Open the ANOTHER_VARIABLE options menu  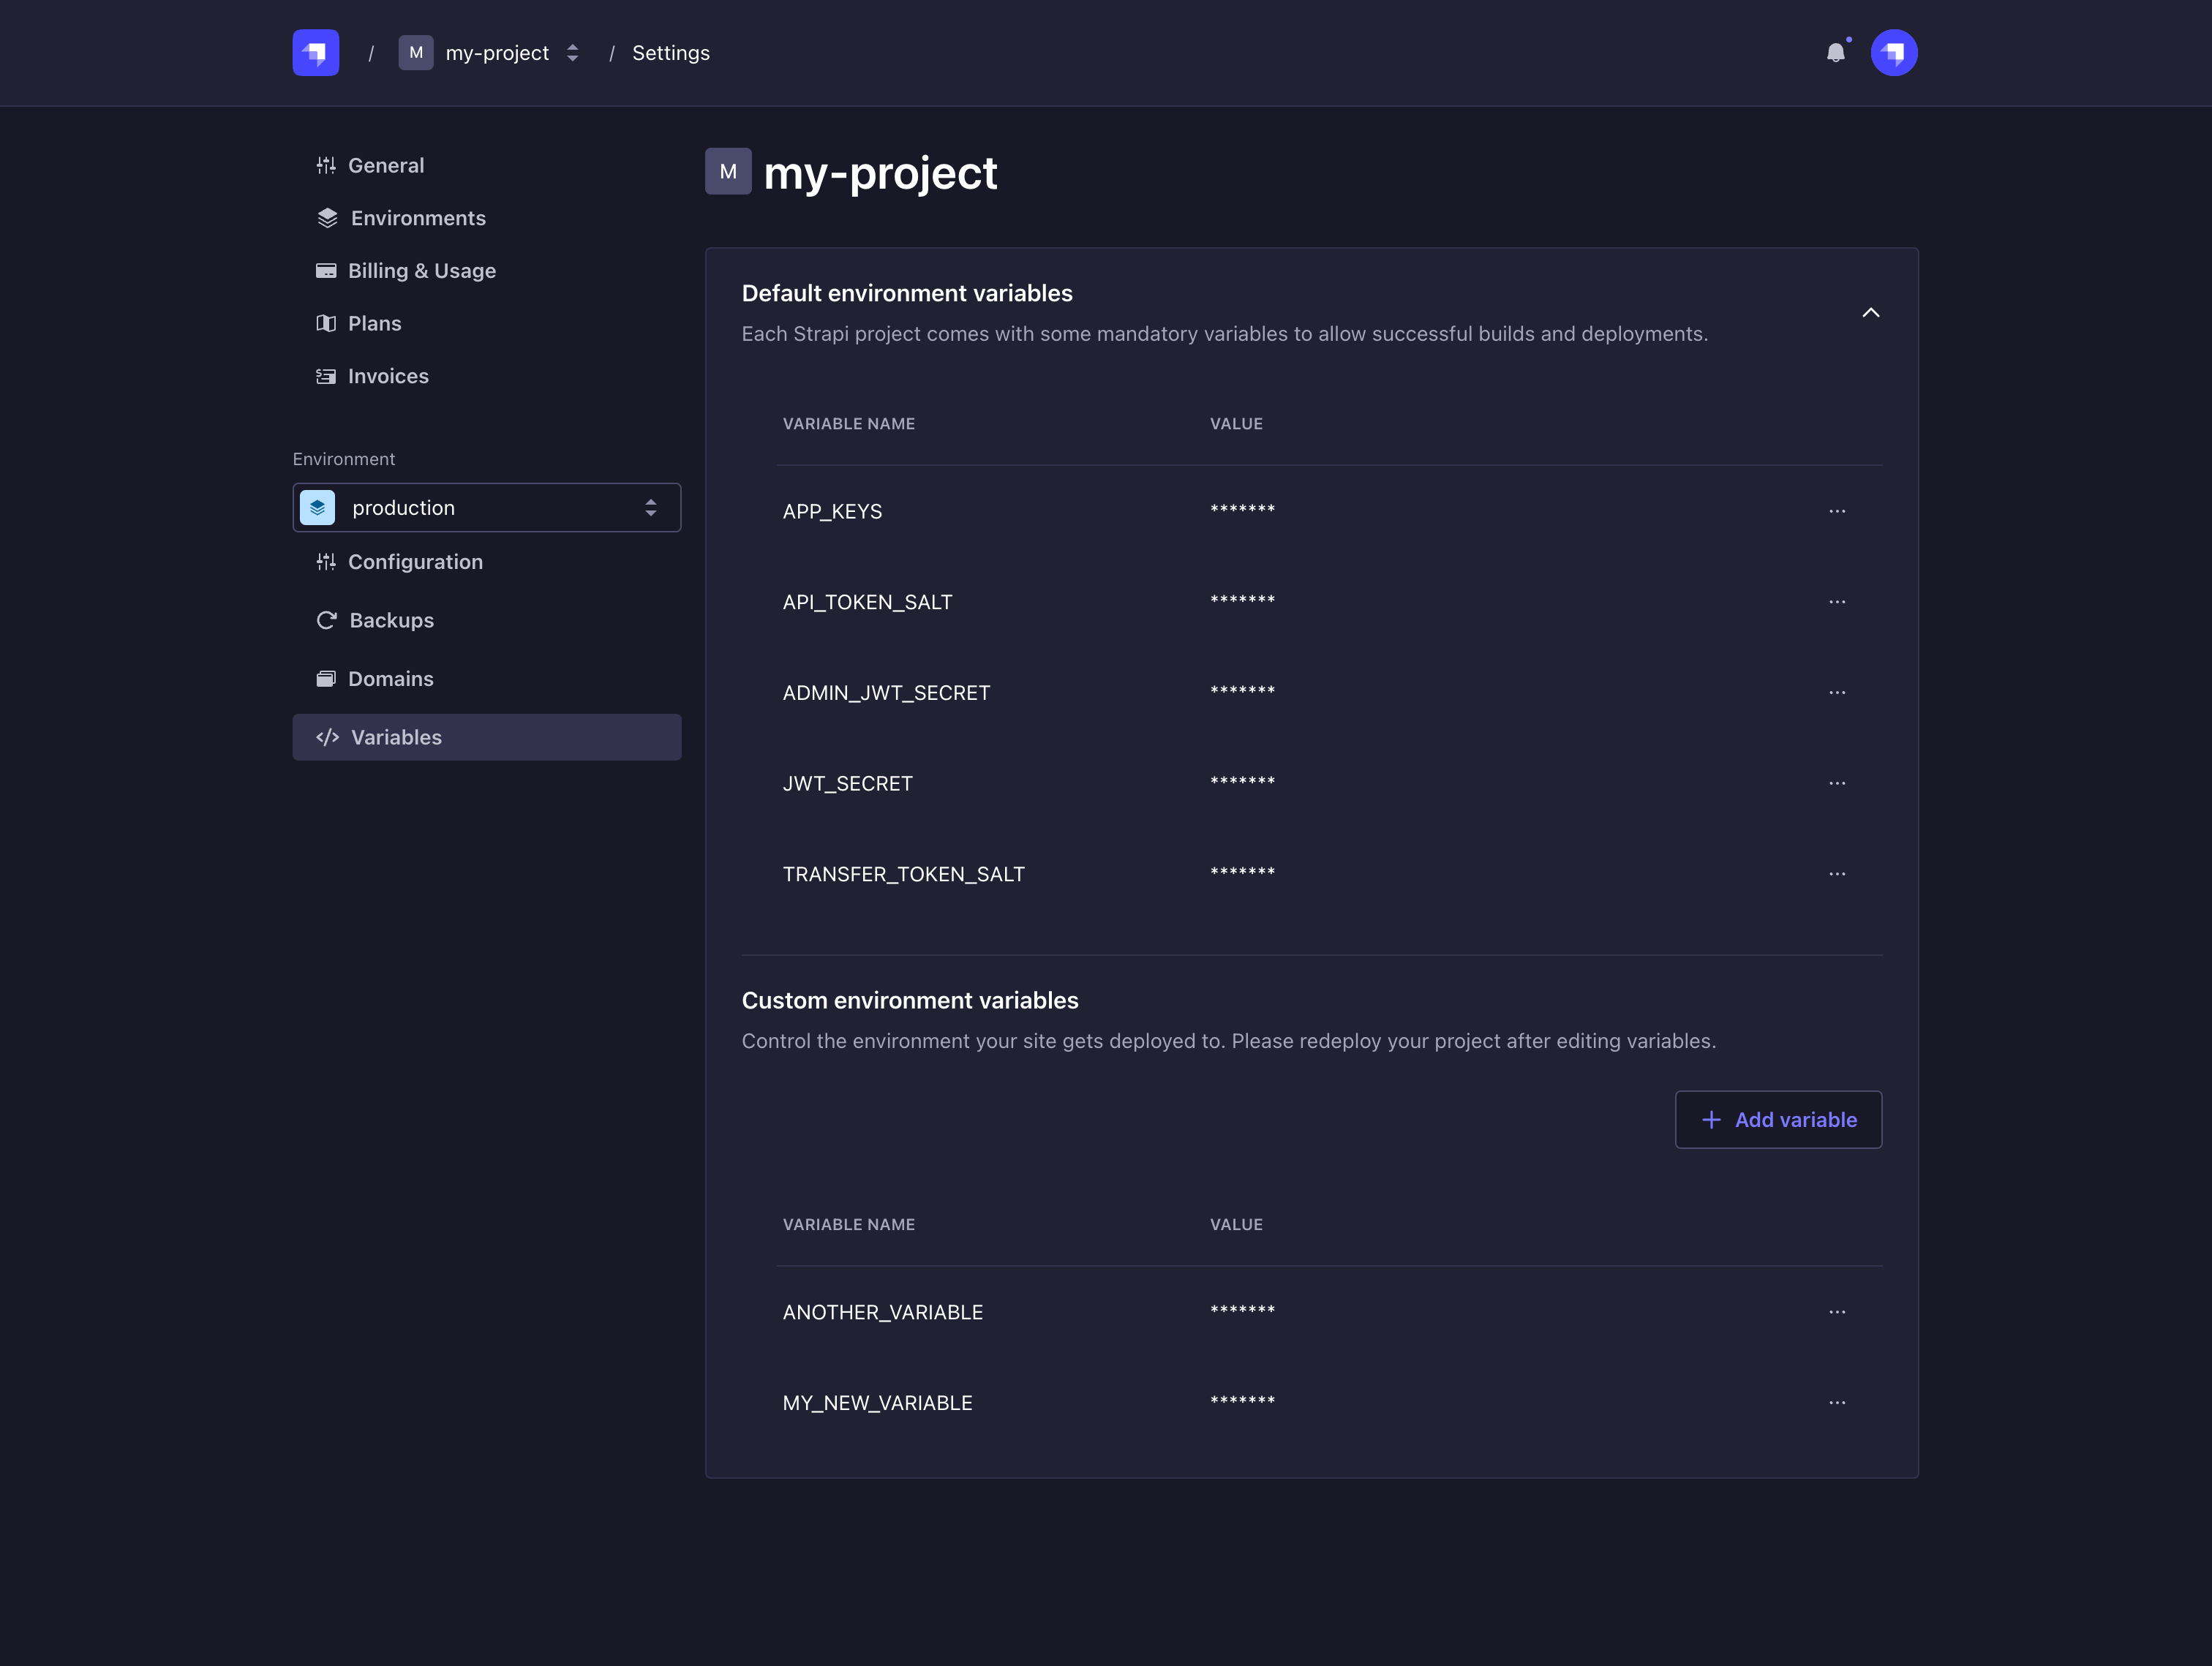pos(1836,1312)
